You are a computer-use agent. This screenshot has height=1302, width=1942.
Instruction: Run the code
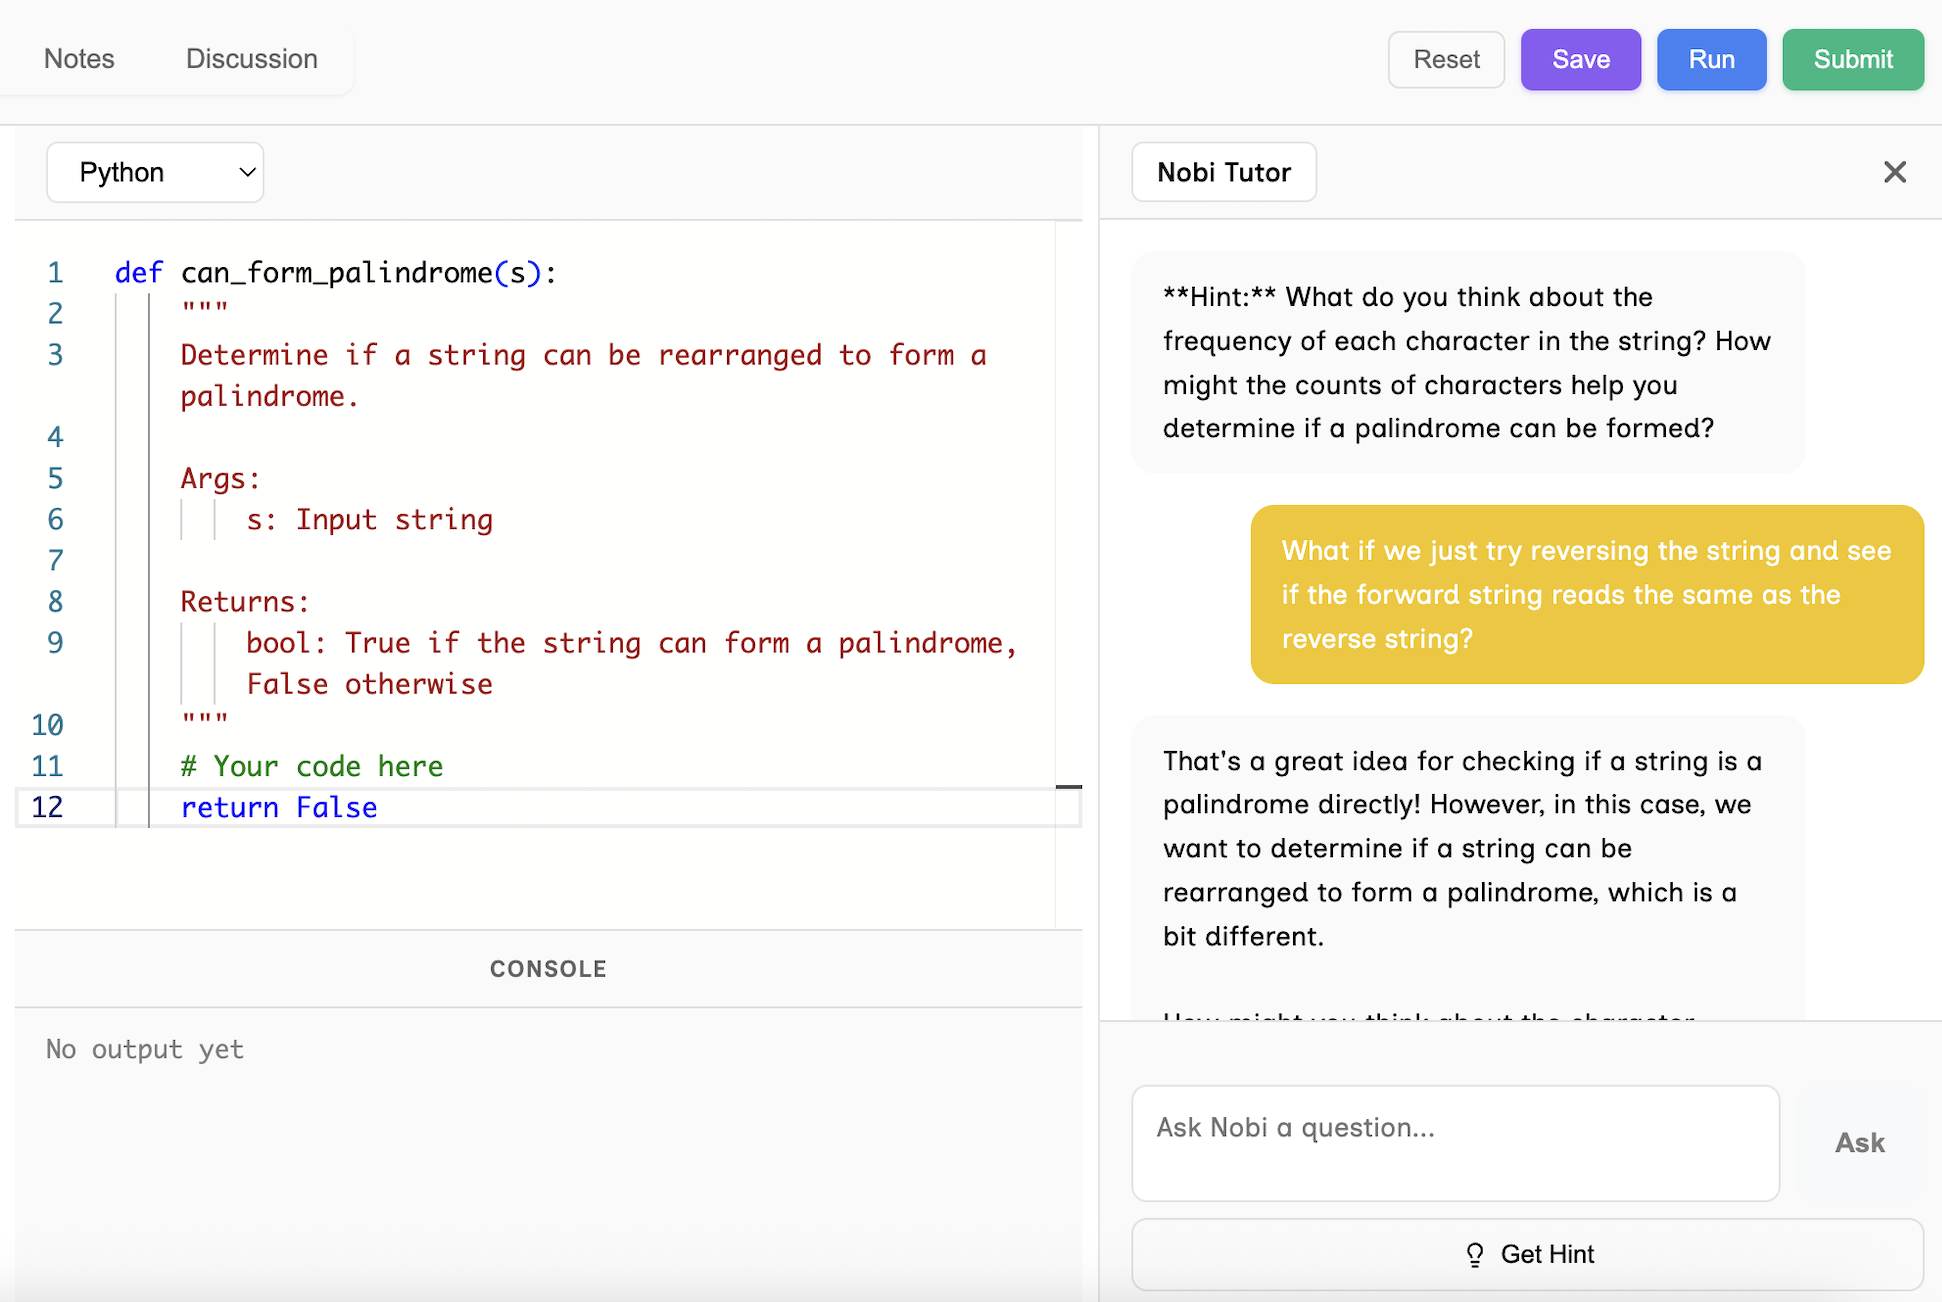coord(1711,60)
